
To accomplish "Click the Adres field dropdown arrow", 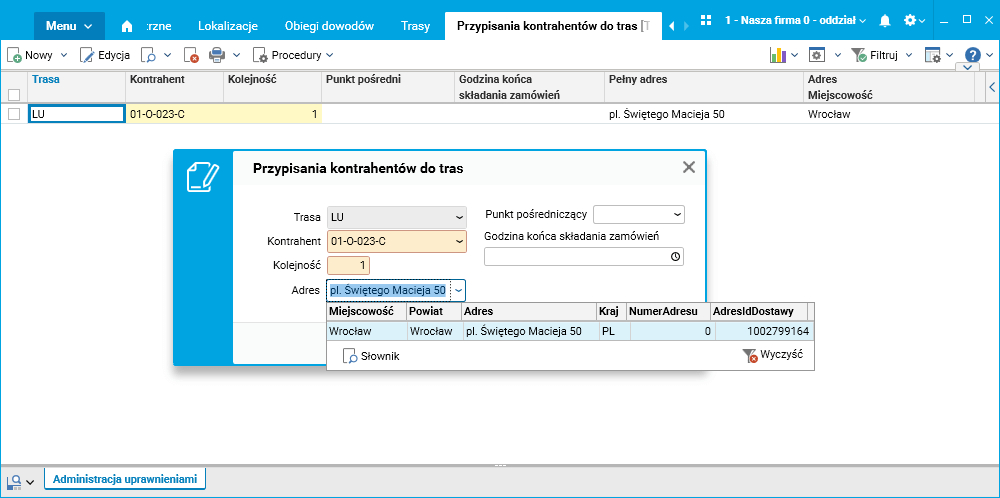I will (459, 290).
